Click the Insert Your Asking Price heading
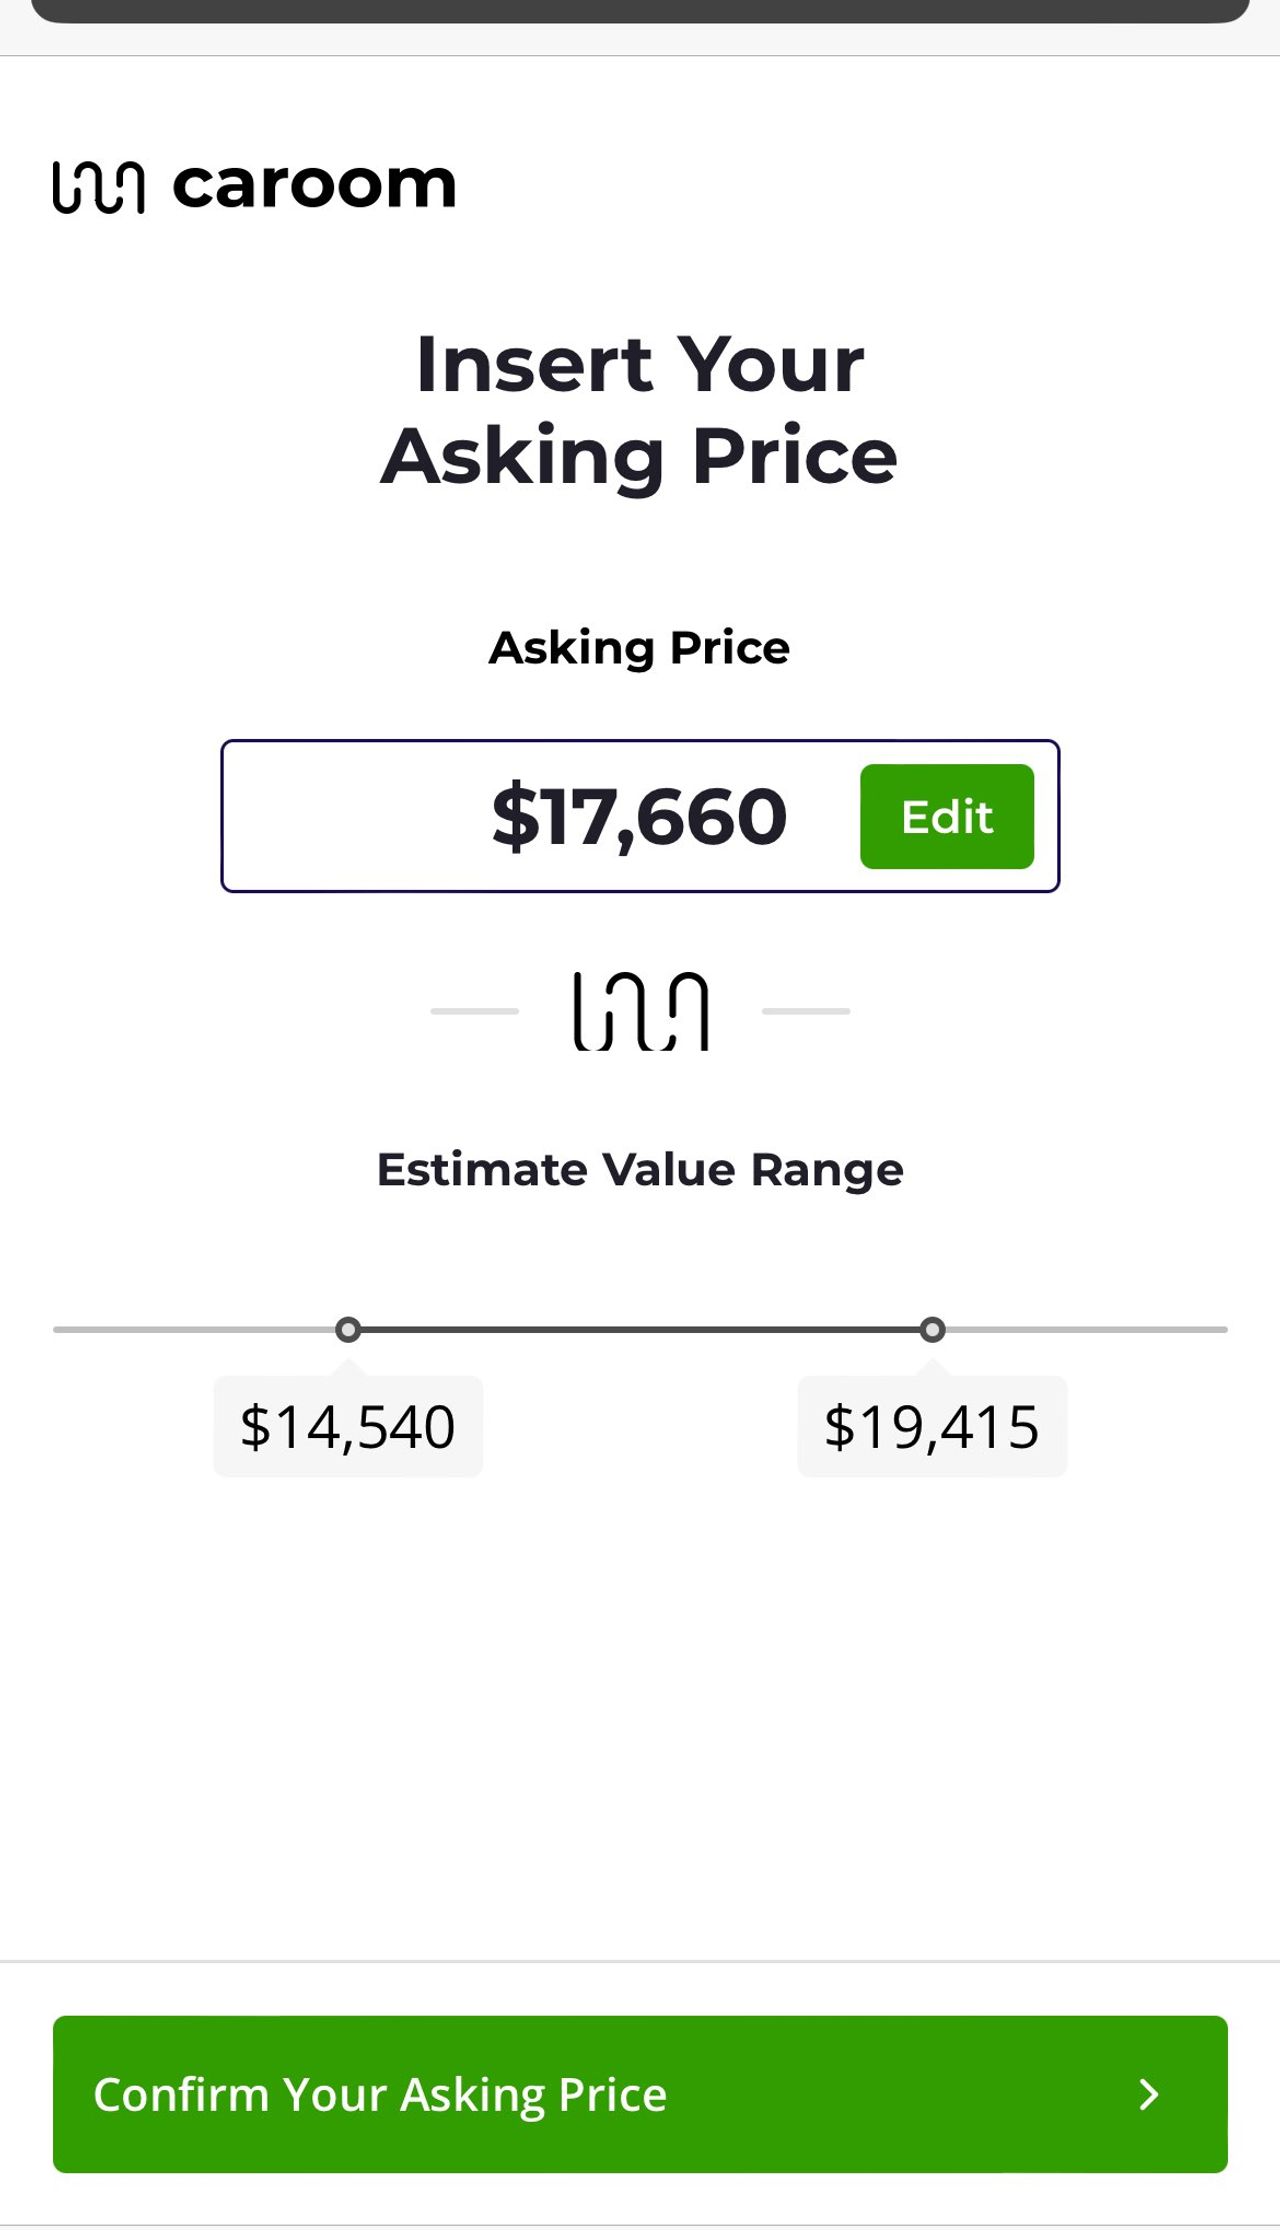Image resolution: width=1280 pixels, height=2230 pixels. click(640, 410)
